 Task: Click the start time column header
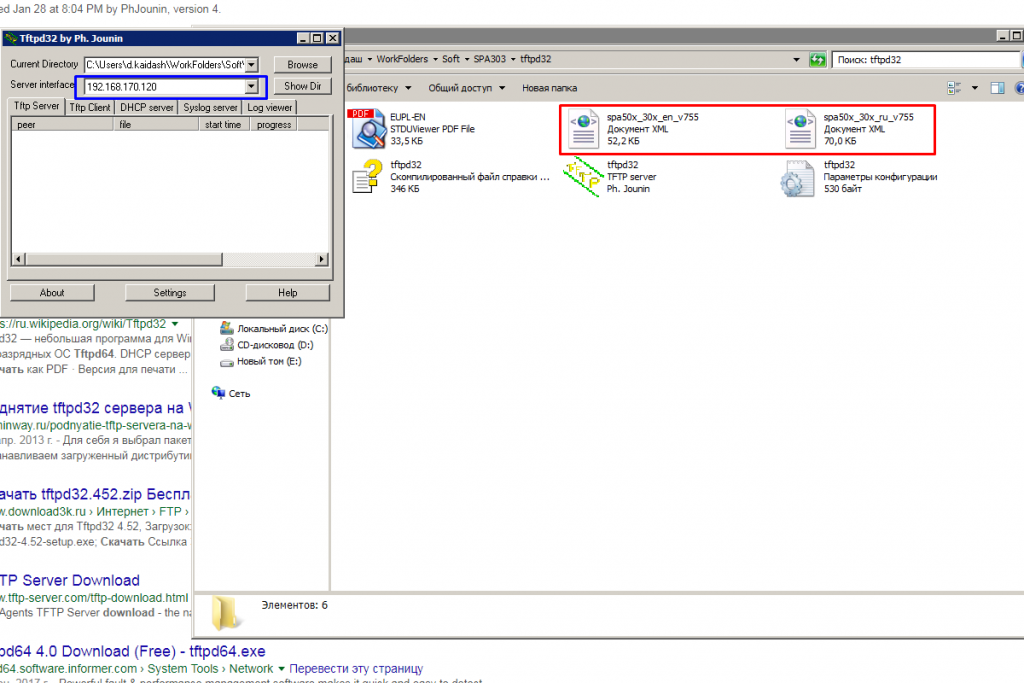pos(224,125)
